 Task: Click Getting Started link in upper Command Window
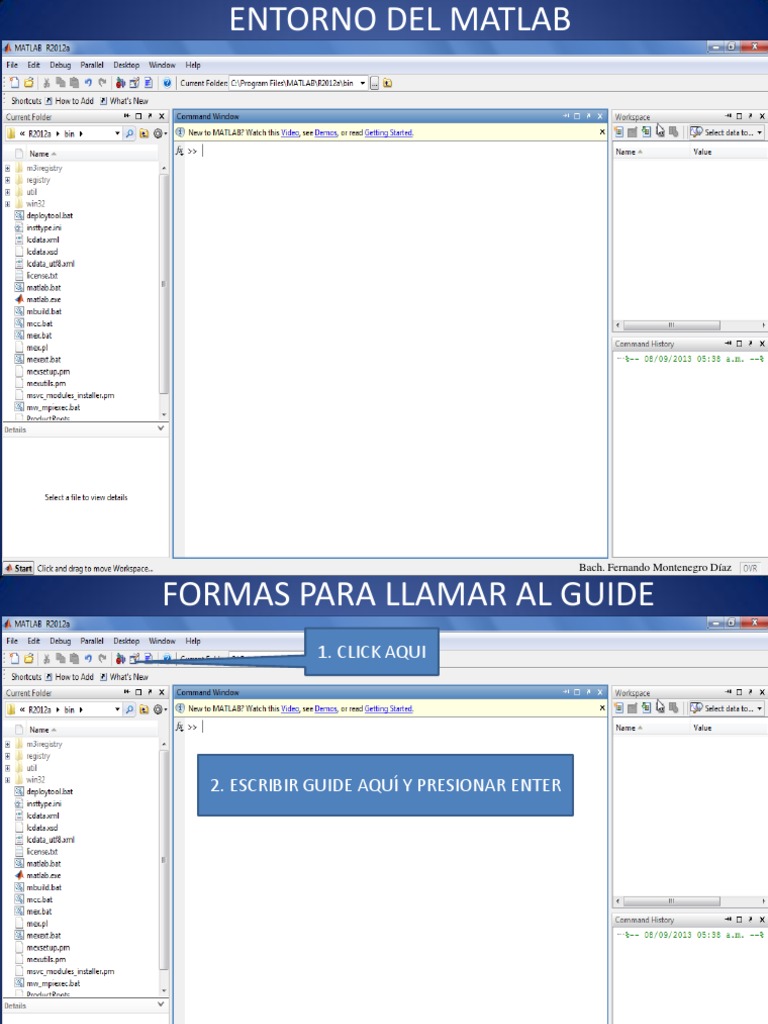pos(389,133)
